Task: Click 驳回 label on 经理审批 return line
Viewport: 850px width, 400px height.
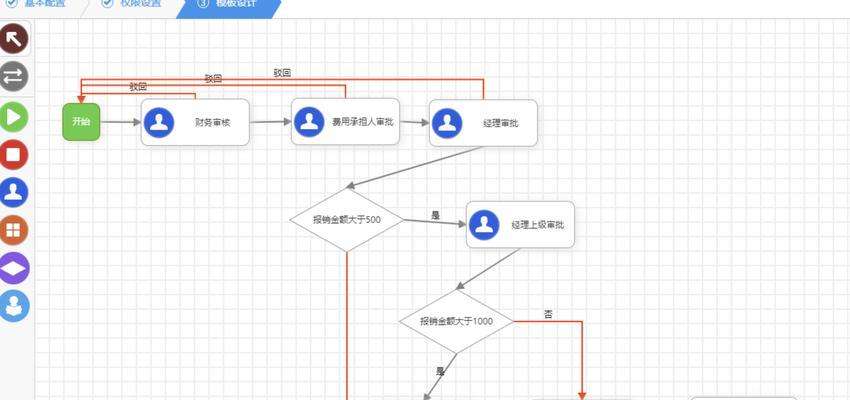Action: [282, 73]
